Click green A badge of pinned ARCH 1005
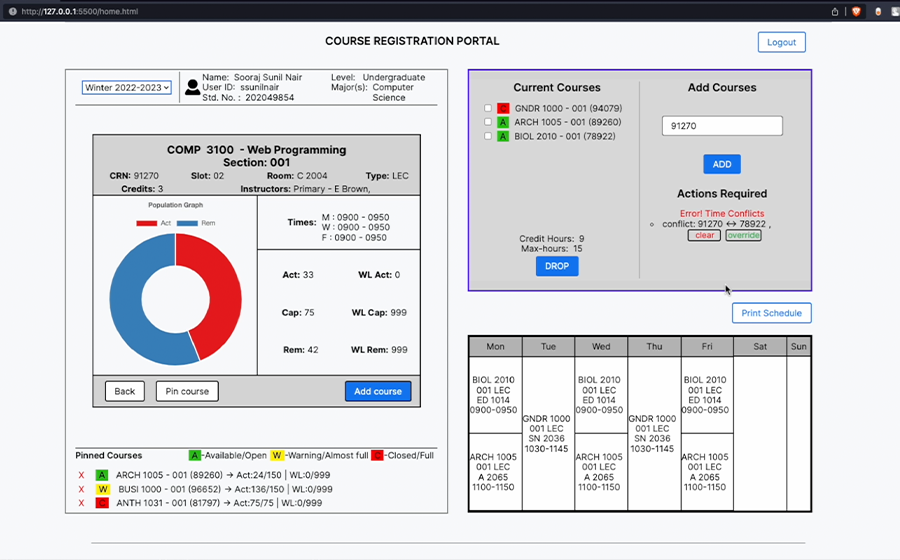The image size is (900, 560). [x=102, y=475]
